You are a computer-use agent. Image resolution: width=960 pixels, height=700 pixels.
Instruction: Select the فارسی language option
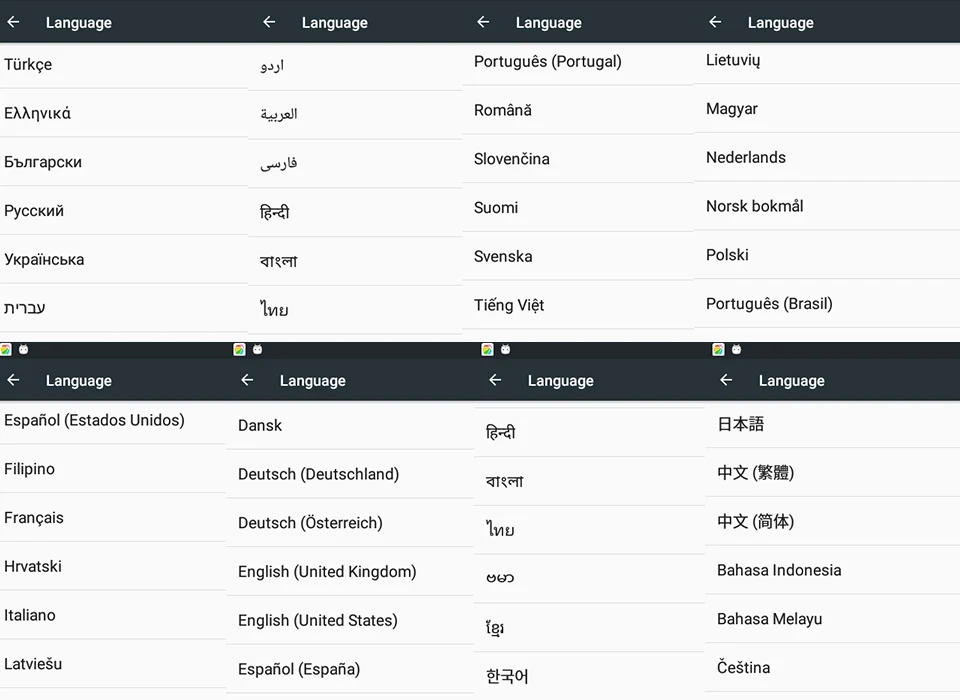tap(279, 163)
